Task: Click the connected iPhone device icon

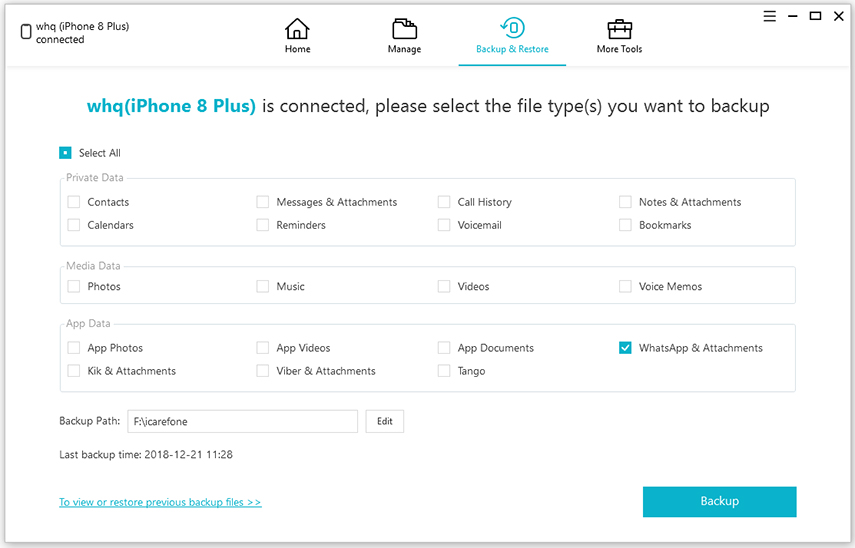Action: pos(26,32)
